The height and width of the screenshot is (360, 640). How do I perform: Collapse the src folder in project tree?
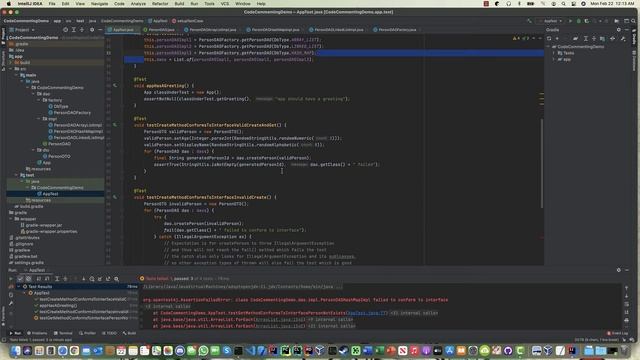point(11,69)
